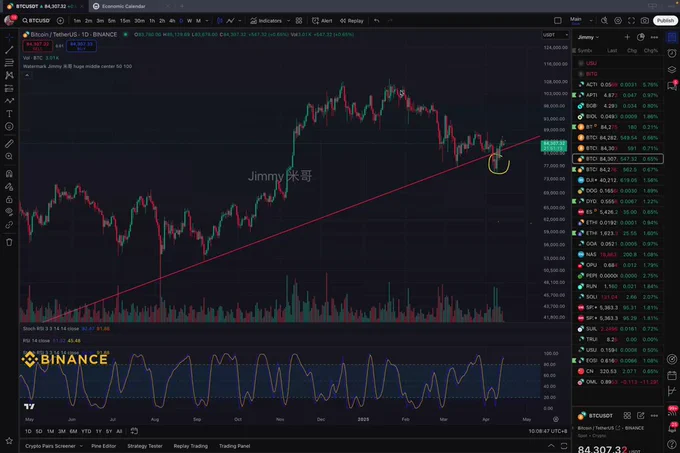
Task: Set the chart range to YTD
Action: (86, 431)
